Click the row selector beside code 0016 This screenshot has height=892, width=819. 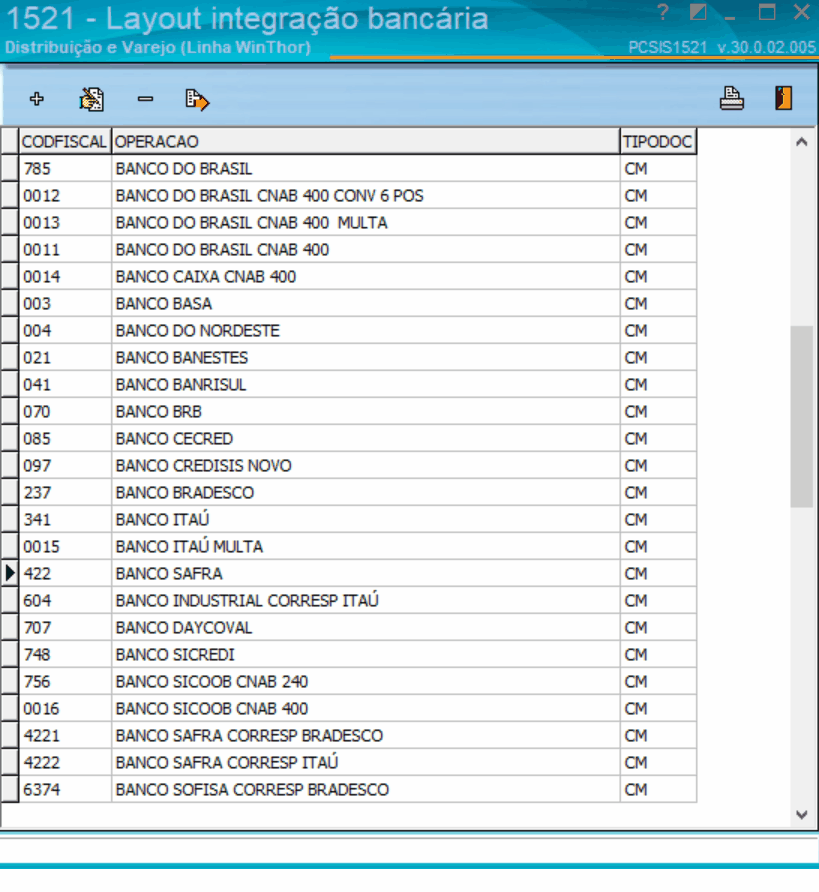click(10, 709)
